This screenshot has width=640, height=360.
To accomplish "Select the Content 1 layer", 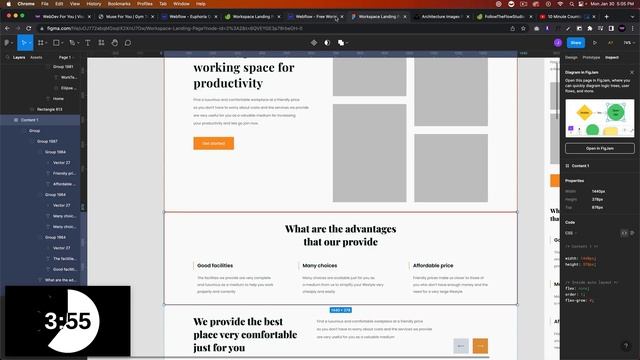I will 40,120.
